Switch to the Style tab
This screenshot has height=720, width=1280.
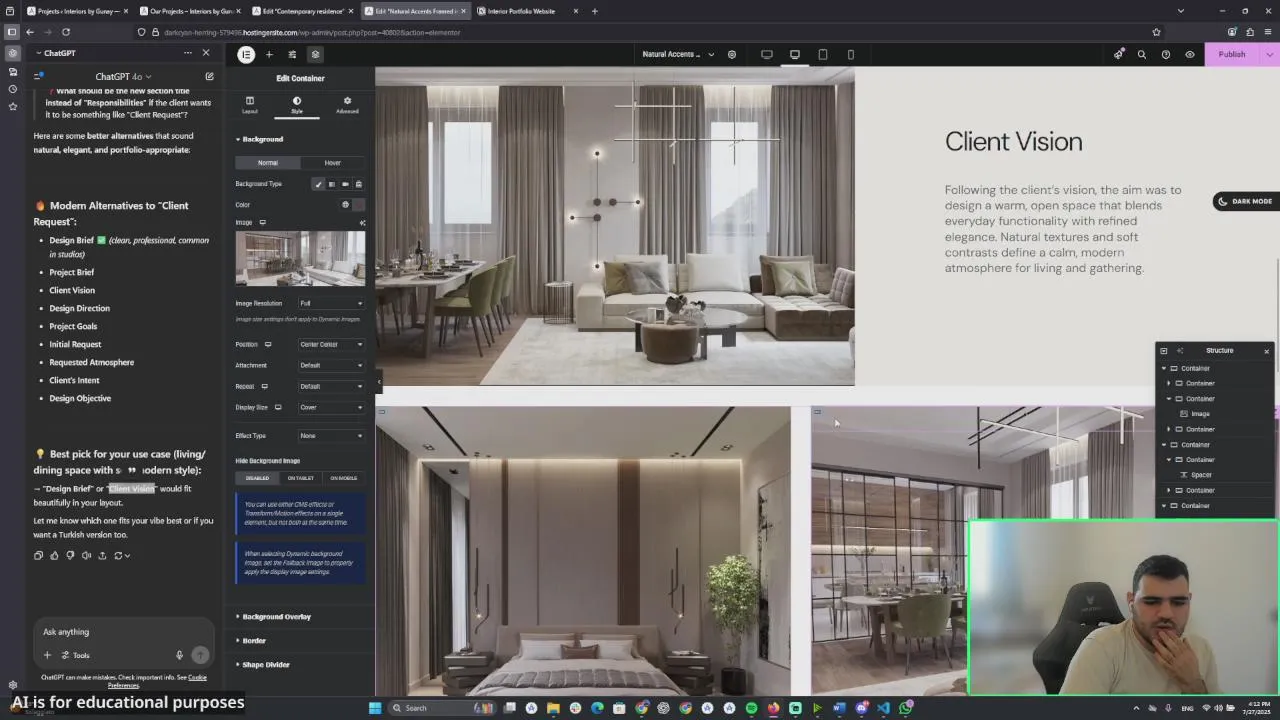pyautogui.click(x=297, y=105)
